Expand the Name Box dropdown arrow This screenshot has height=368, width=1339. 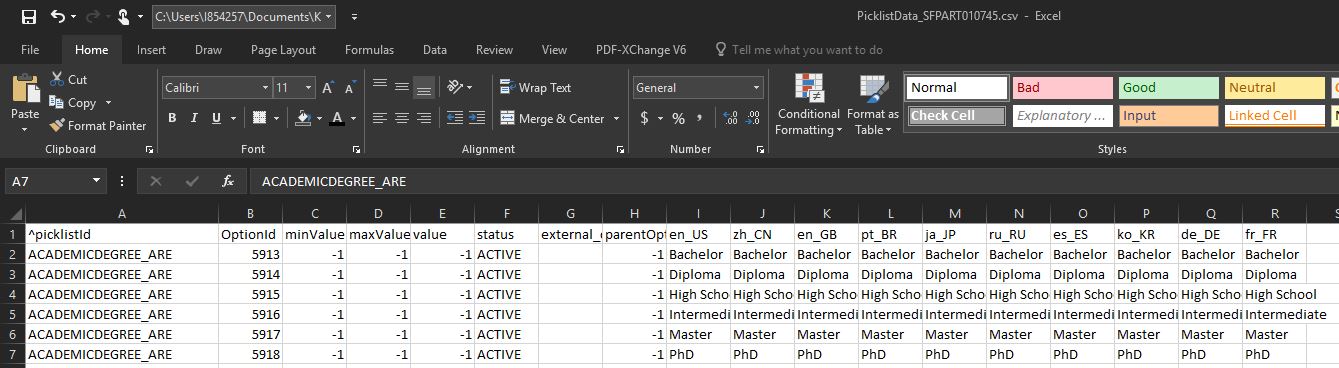coord(97,182)
